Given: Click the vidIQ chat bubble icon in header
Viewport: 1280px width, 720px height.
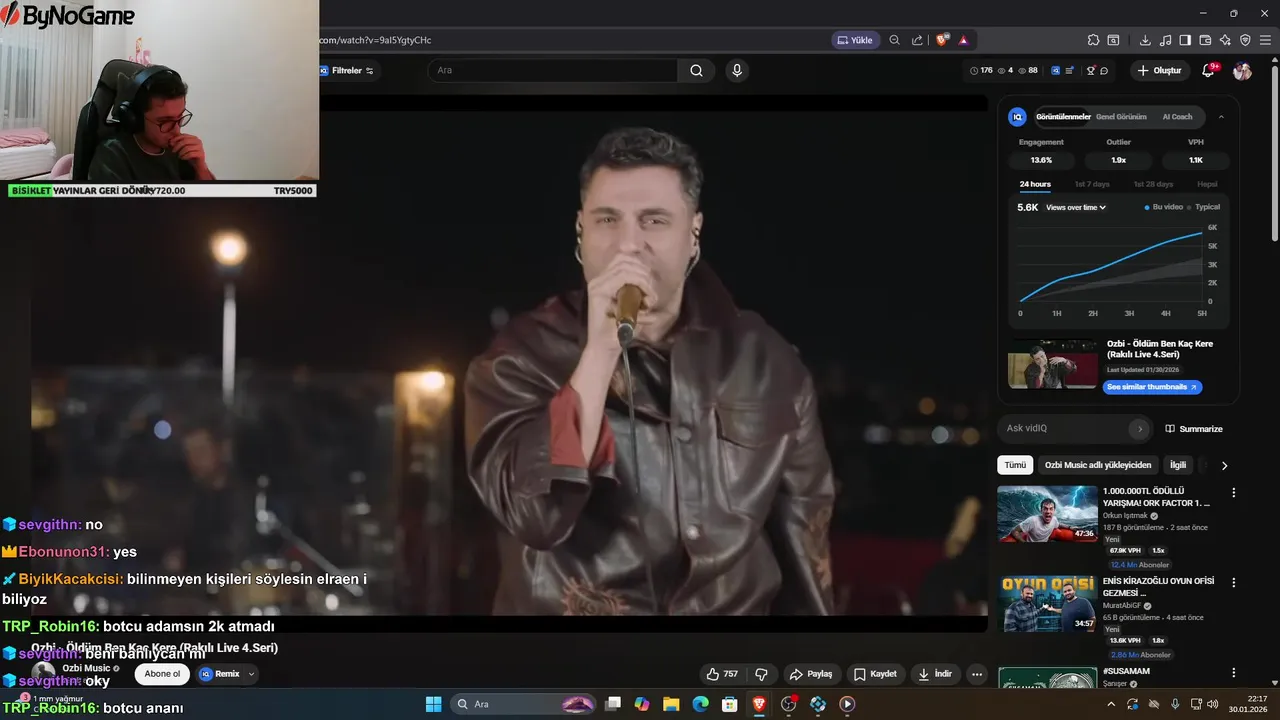Looking at the screenshot, I should click(x=1104, y=71).
